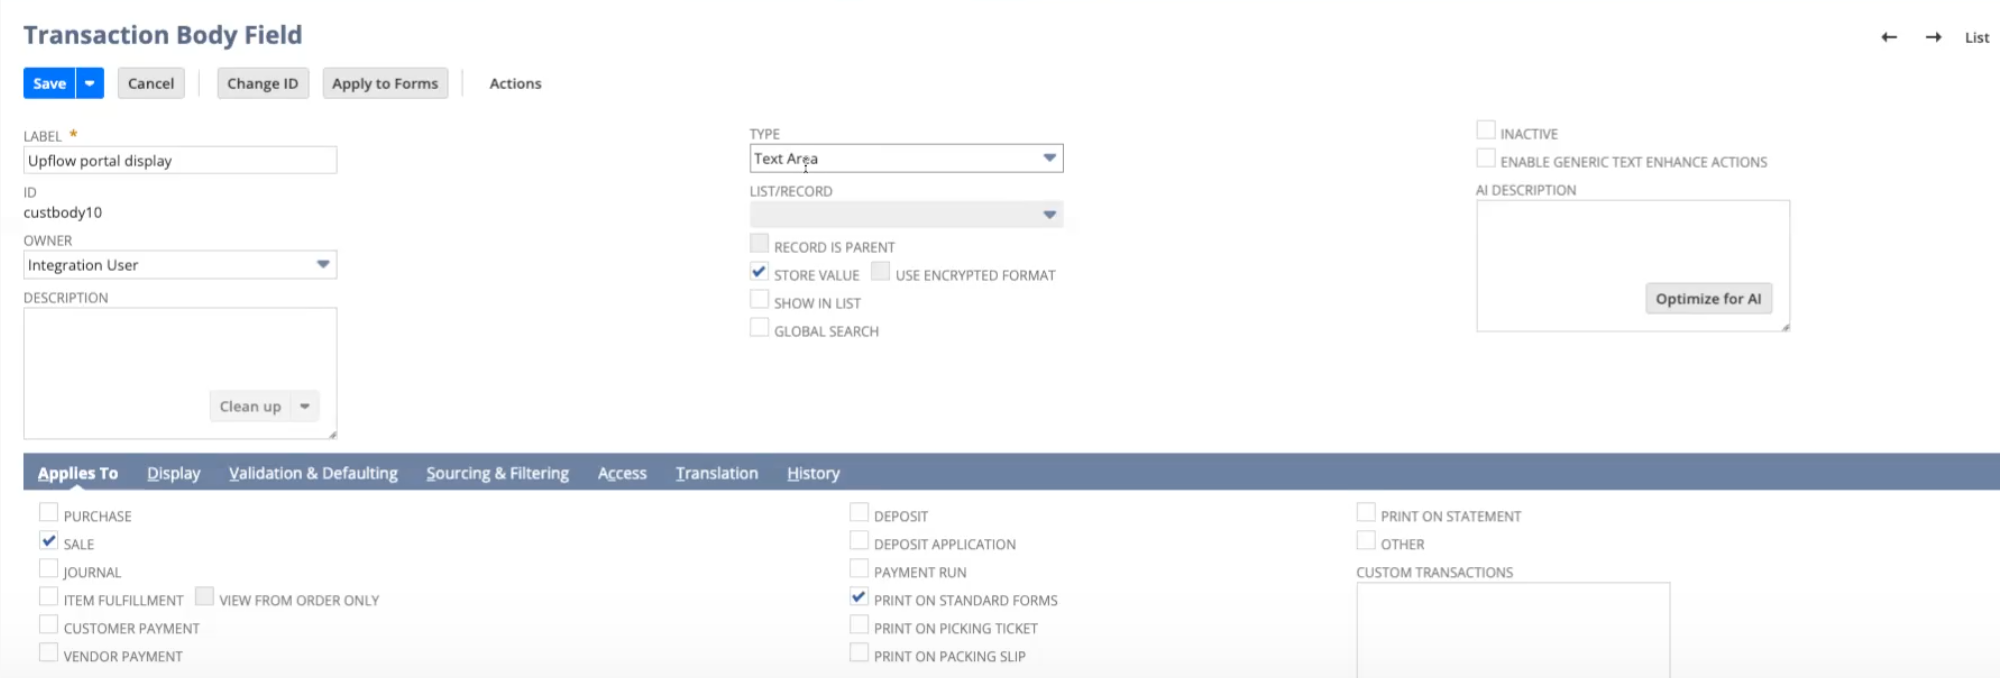Click the Custom Transactions list box

(x=1513, y=630)
